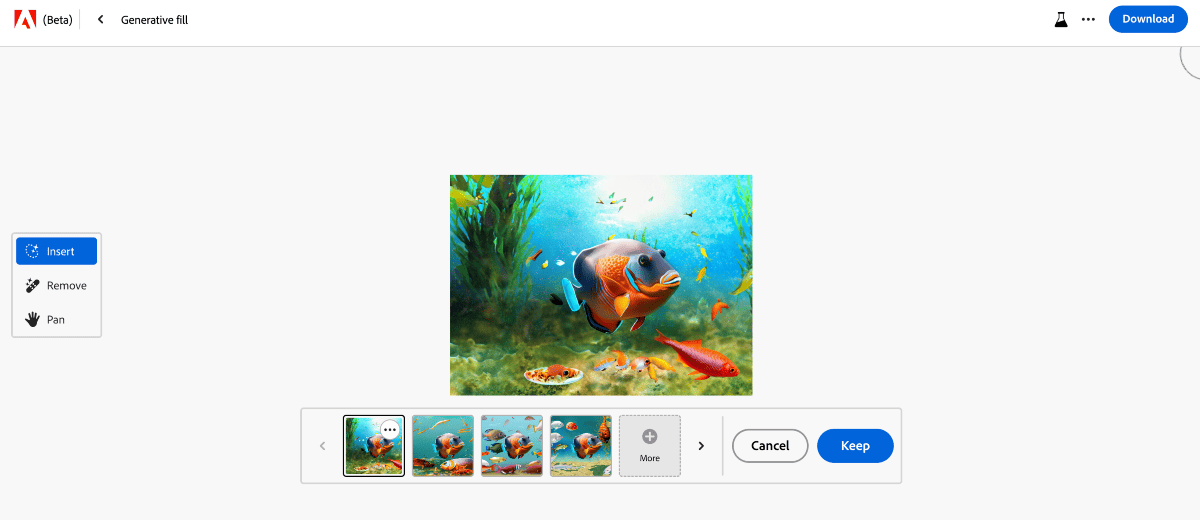Pick the fourth variation thumbnail
The image size is (1200, 520).
581,446
